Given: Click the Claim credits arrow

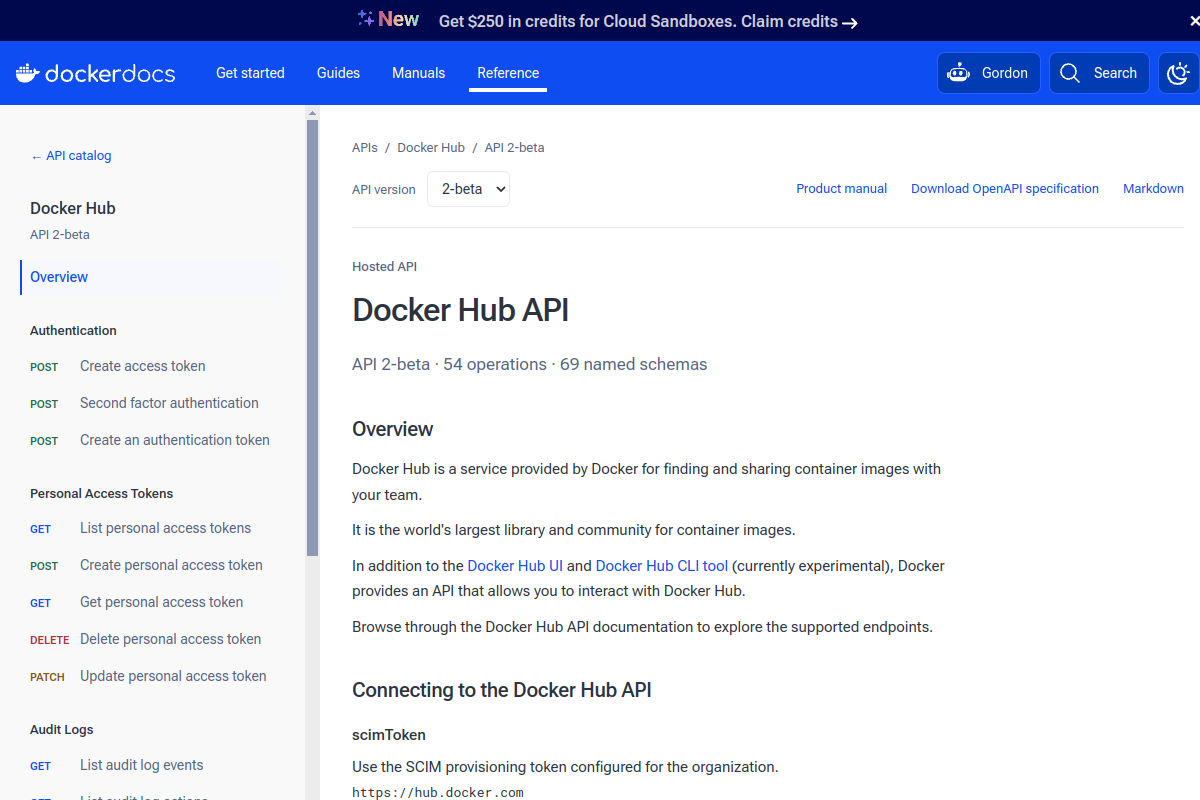Looking at the screenshot, I should click(x=850, y=22).
